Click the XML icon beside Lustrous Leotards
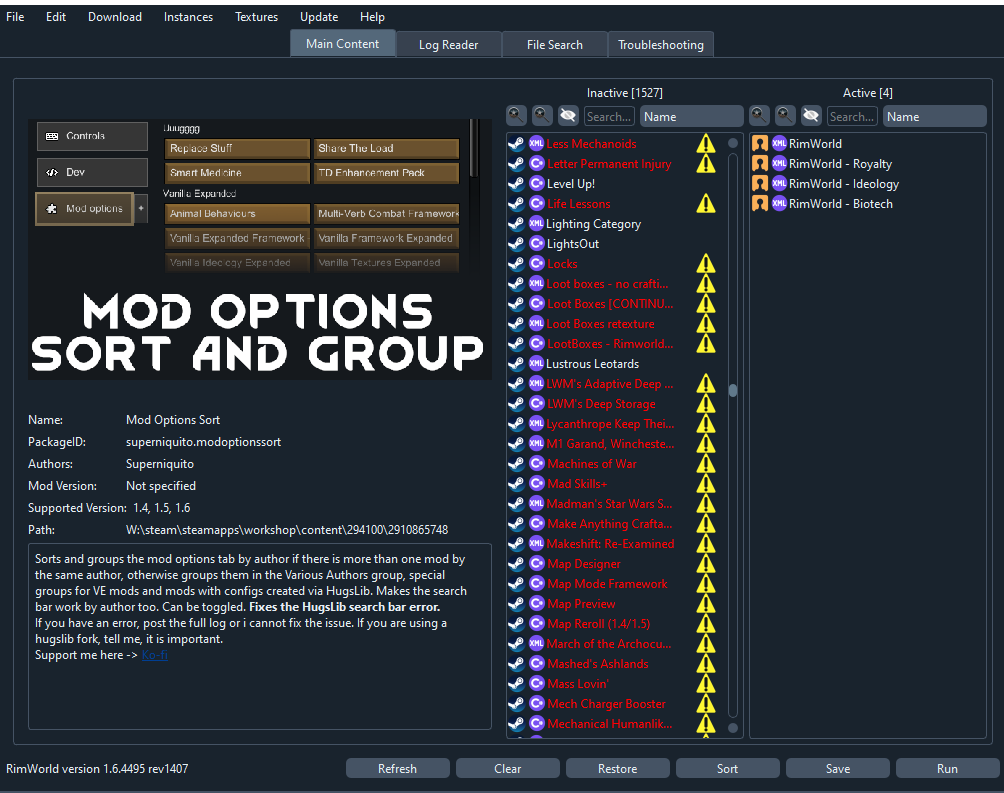Image resolution: width=1004 pixels, height=793 pixels. 537,364
